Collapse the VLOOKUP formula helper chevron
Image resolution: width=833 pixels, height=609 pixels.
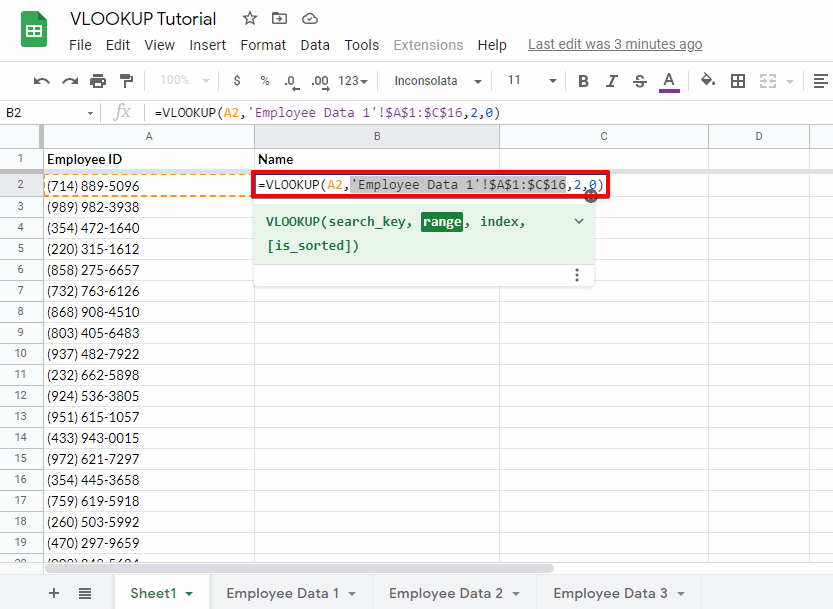coord(578,221)
